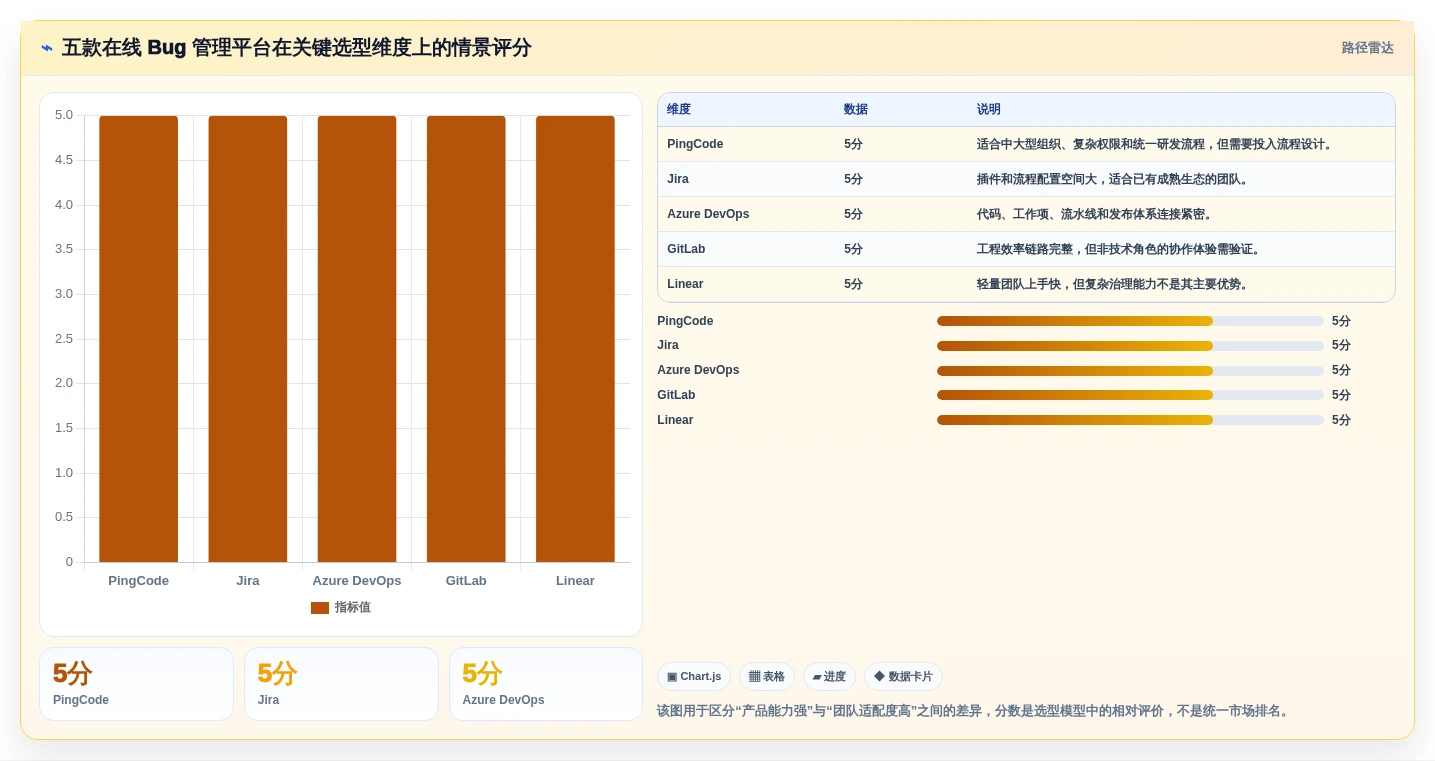Viewport: 1435px width, 761px height.
Task: Click the 路径雷达 label in the header
Action: [x=1367, y=48]
